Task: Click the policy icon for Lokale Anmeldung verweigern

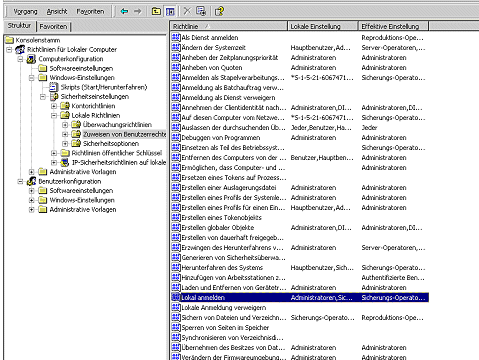Action: 176,307
